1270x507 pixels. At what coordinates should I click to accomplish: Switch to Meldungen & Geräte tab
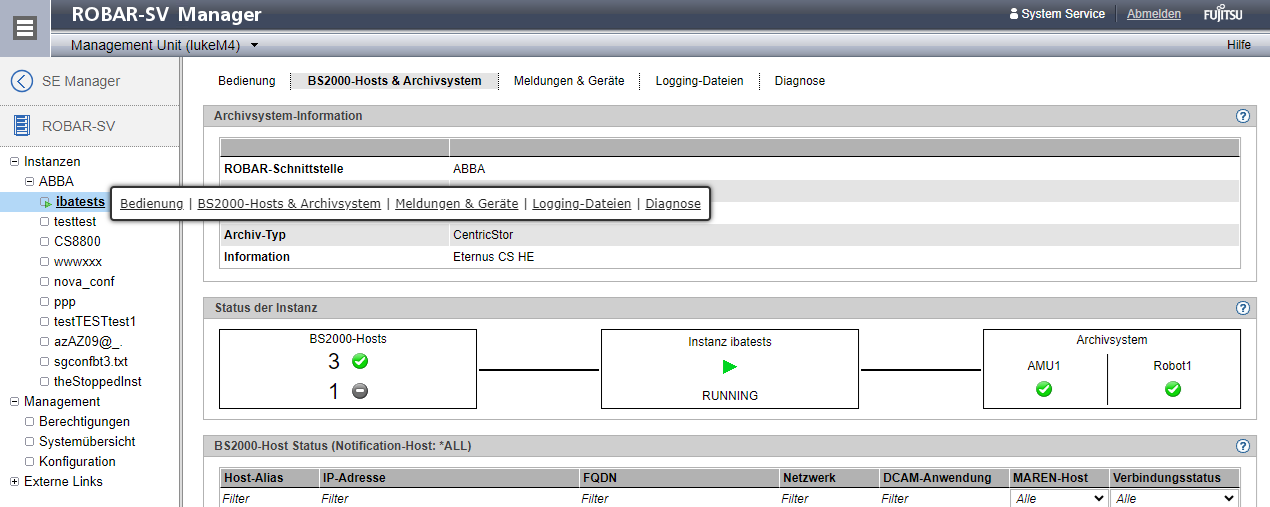pos(569,81)
